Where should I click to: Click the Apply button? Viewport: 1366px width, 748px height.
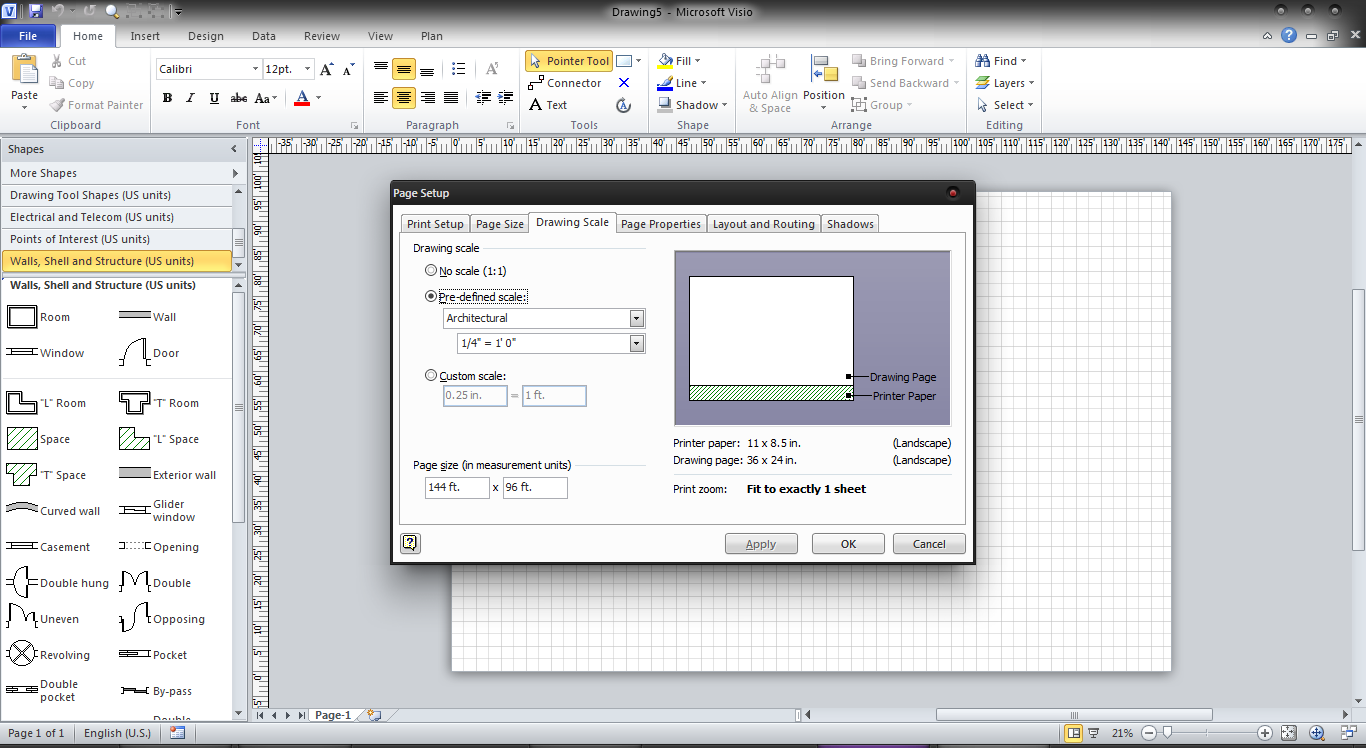tap(761, 544)
